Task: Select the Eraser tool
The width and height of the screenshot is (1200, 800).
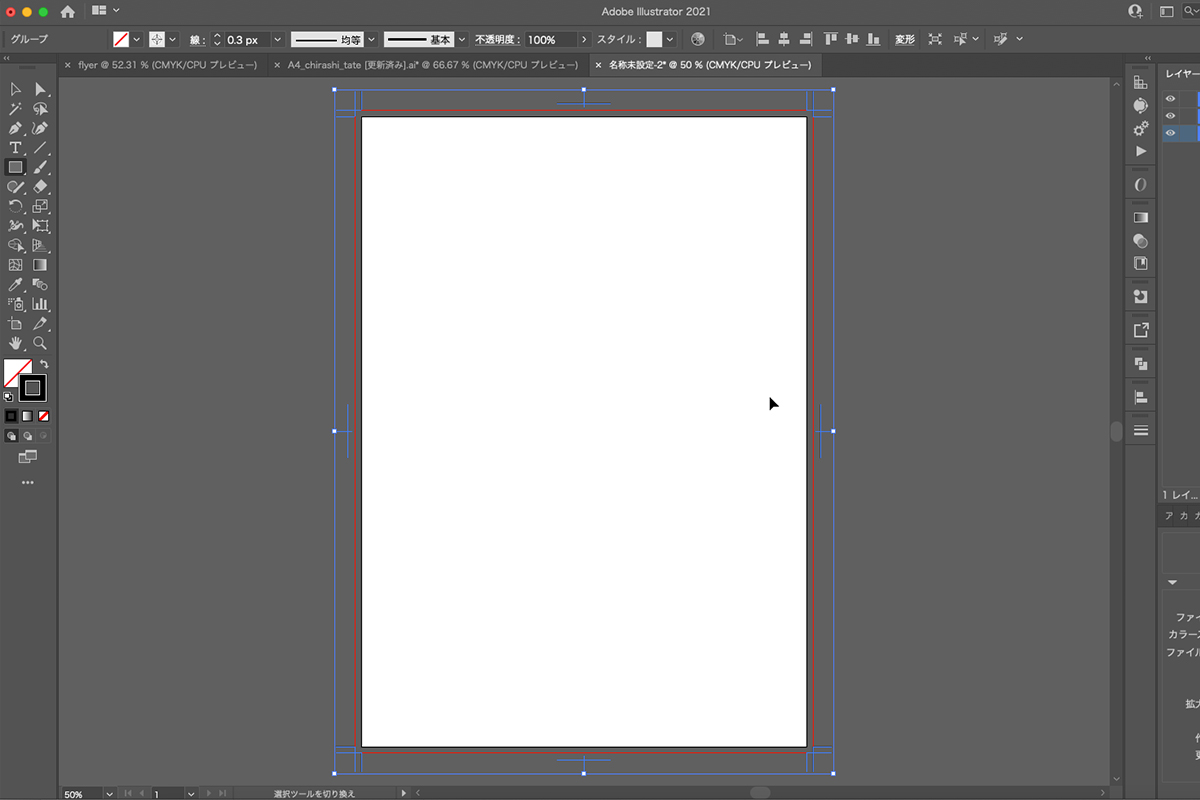Action: [40, 187]
